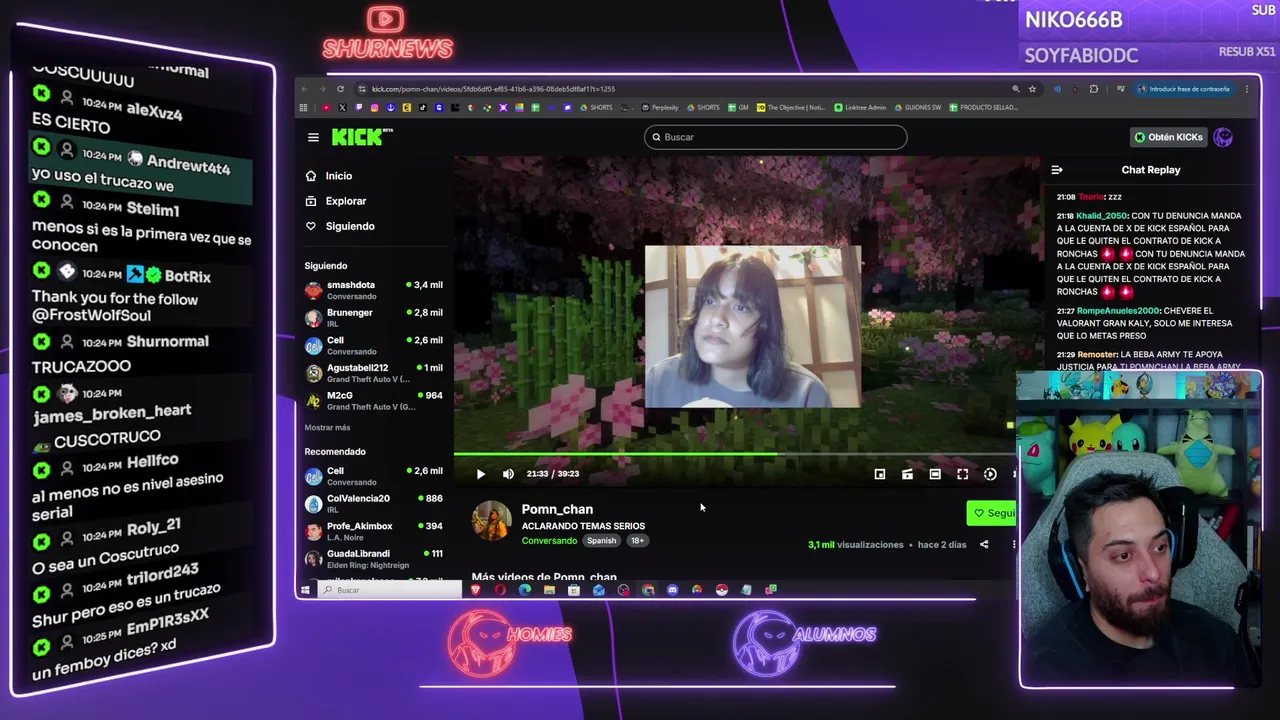Click the Windows taskbar Buscar box
This screenshot has width=1280, height=720.
coord(391,590)
